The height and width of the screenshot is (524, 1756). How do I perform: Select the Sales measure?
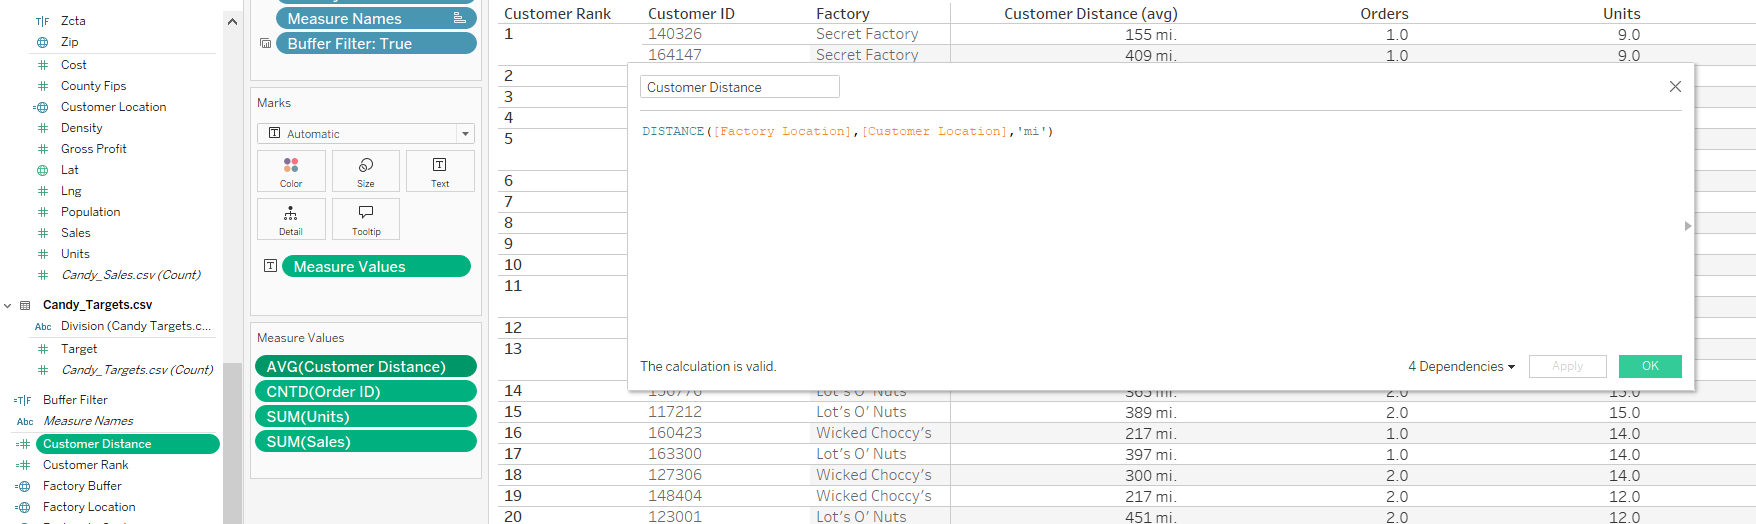[76, 233]
